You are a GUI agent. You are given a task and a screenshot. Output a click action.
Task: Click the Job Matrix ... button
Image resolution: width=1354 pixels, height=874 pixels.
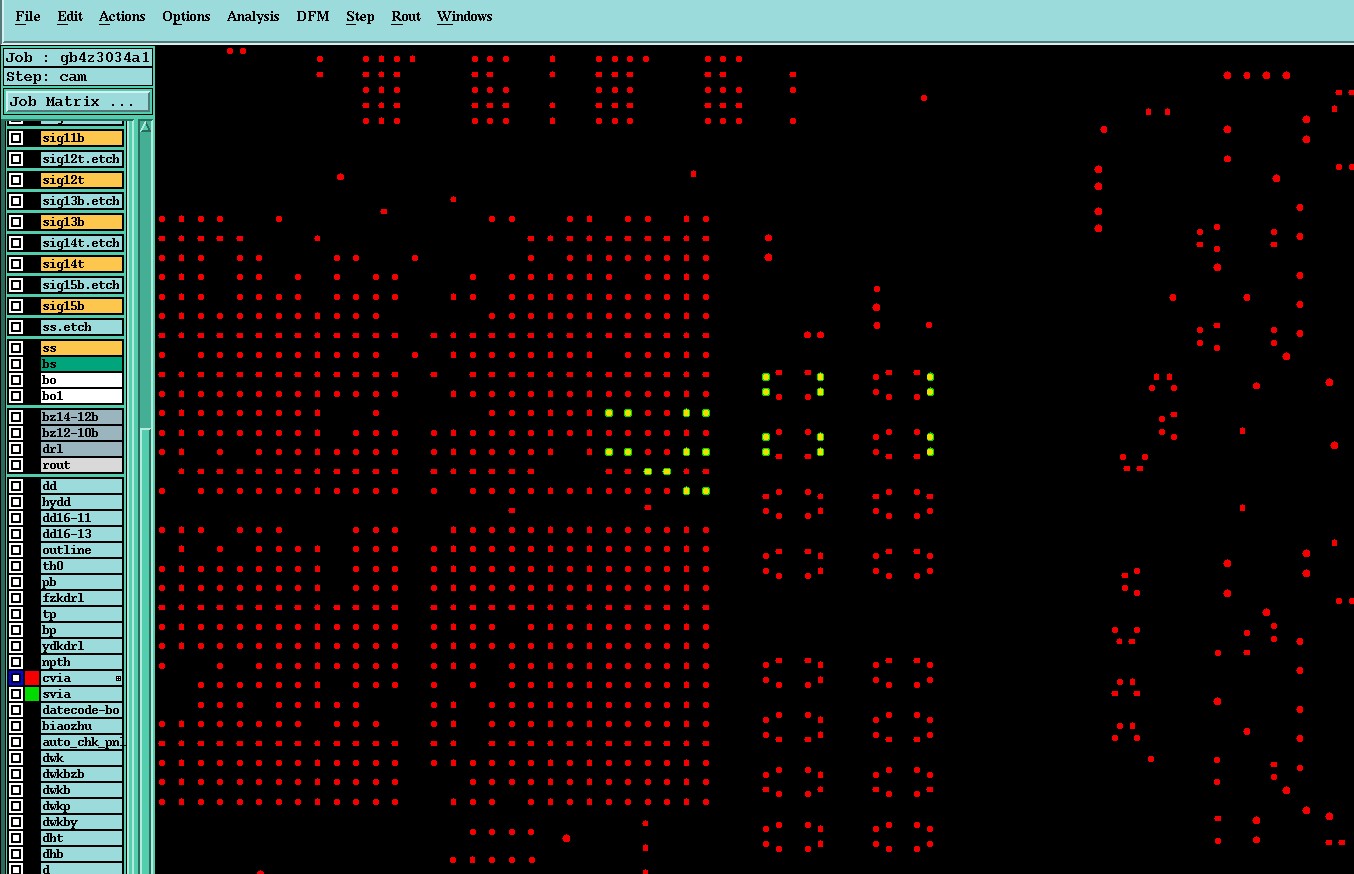tap(78, 102)
